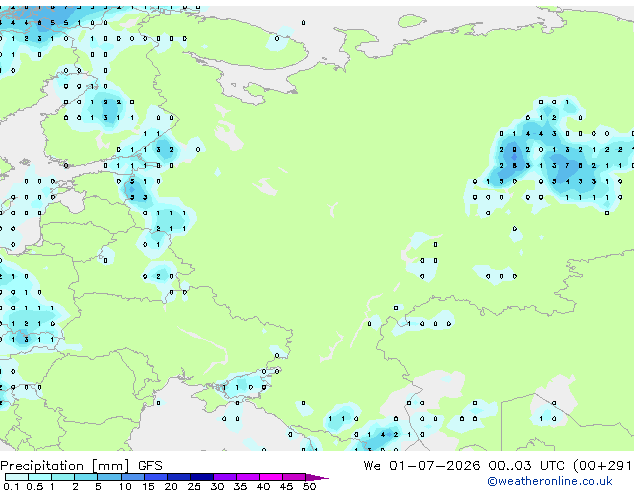Image resolution: width=634 pixels, height=490 pixels.
Task: Pick the 10–15 mm blue legend swatch
Action: pos(132,477)
